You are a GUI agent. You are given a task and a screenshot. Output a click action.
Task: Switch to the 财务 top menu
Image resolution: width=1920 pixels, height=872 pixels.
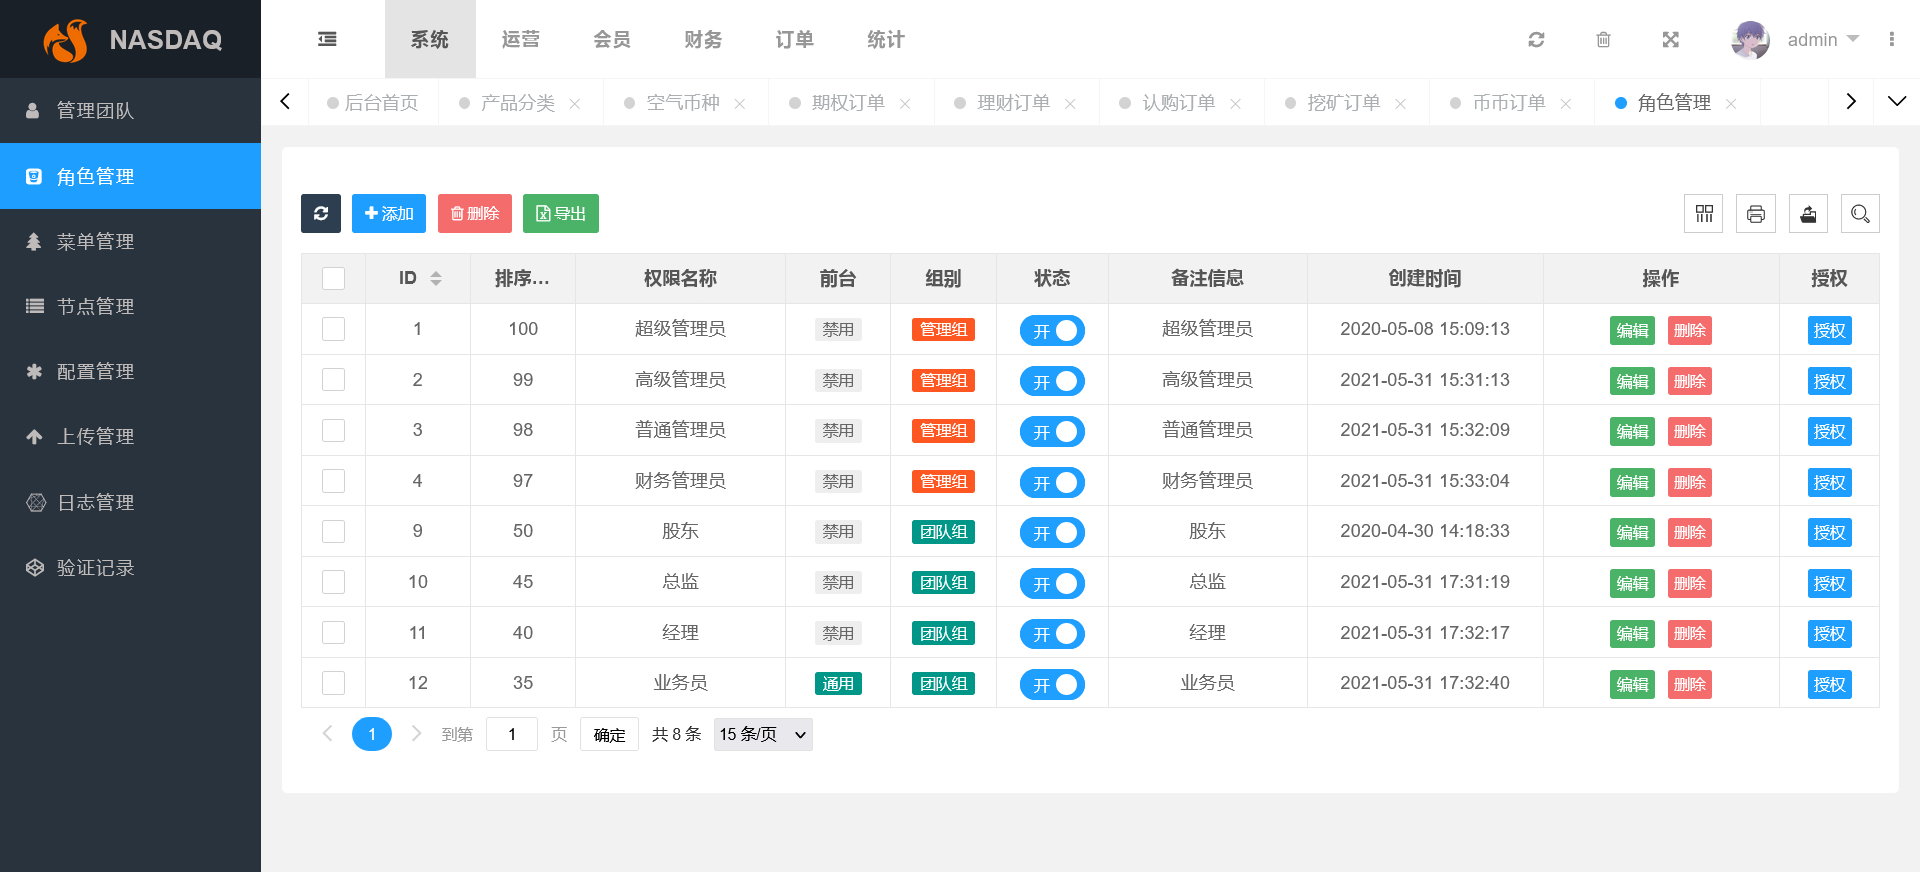[703, 40]
